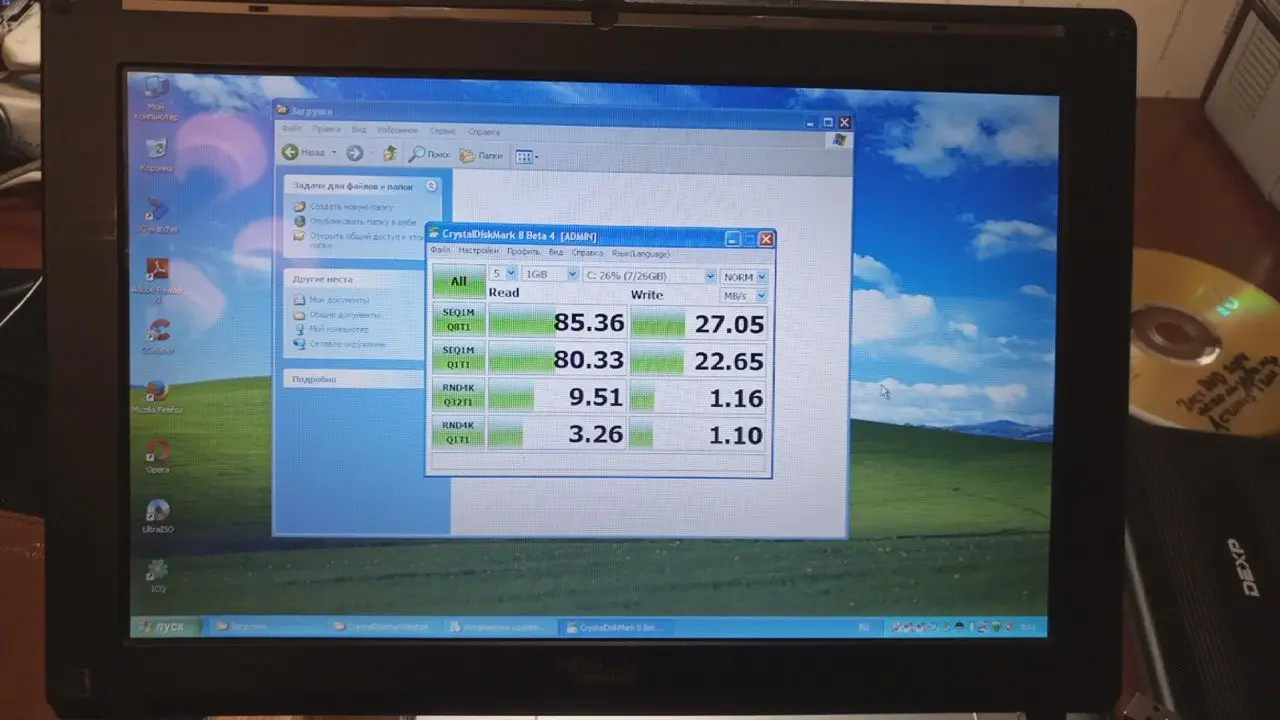This screenshot has height=720, width=1280.
Task: Open the Вид menu in CrystalDiskMark
Action: [555, 252]
